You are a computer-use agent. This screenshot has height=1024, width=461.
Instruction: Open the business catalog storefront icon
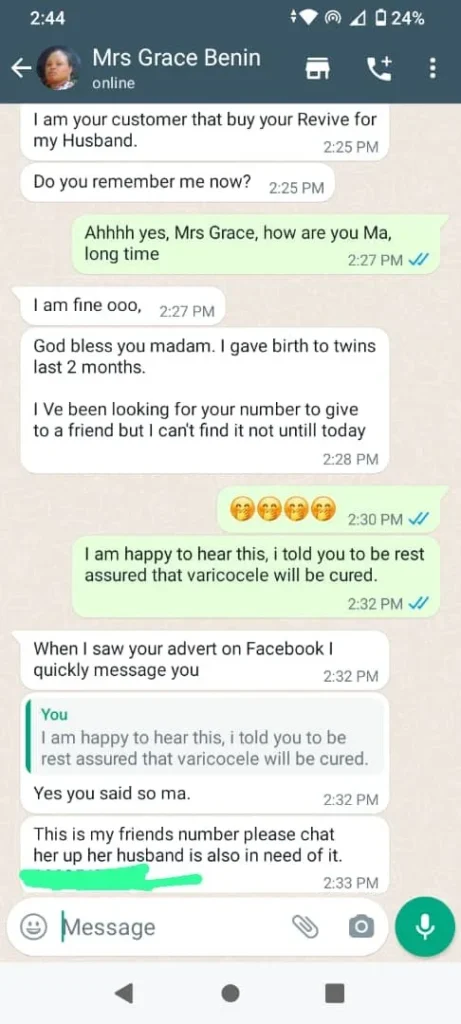pos(319,68)
